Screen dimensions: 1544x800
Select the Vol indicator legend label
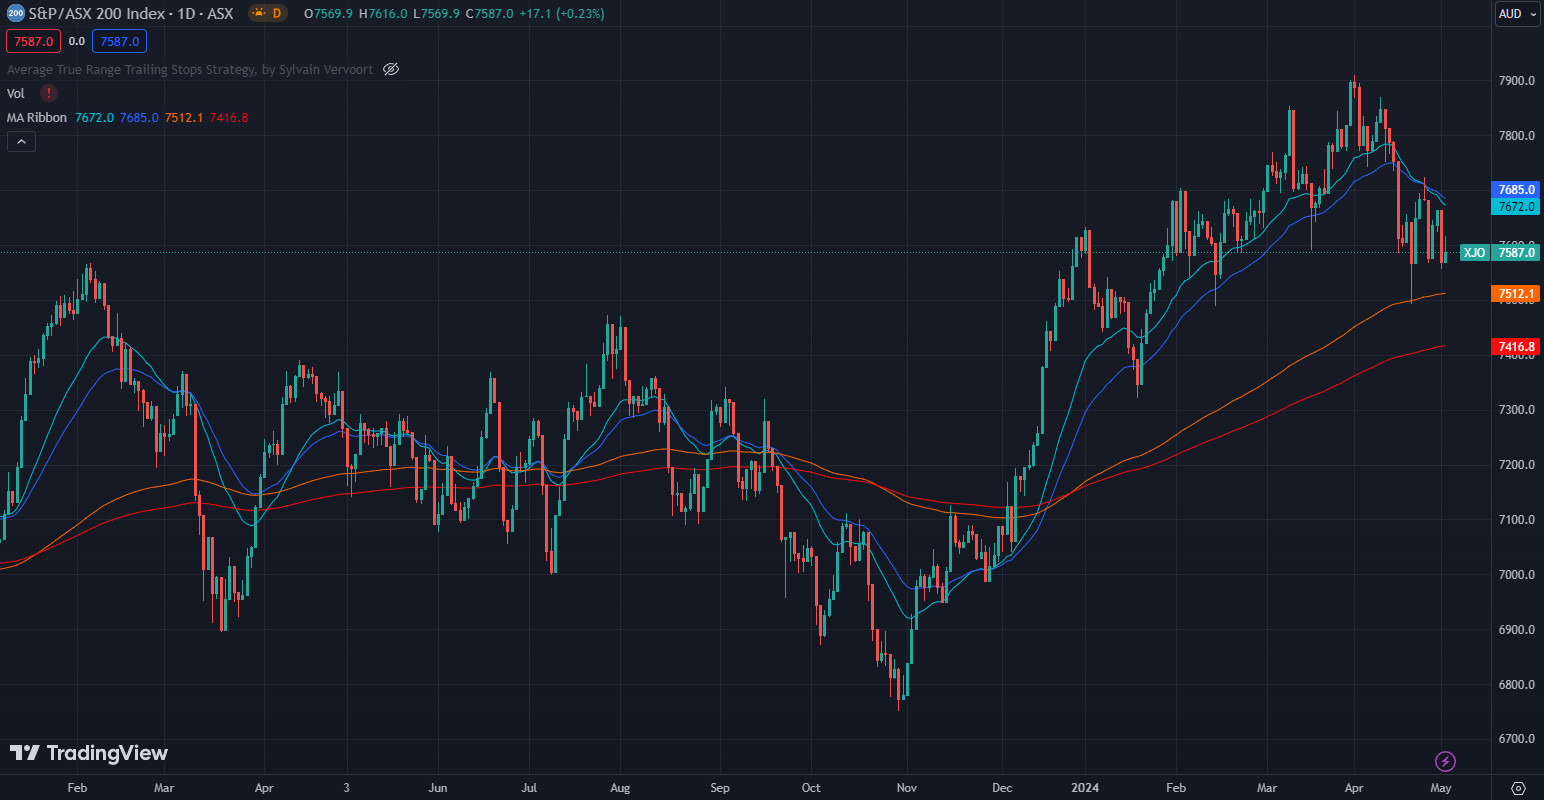[16, 93]
